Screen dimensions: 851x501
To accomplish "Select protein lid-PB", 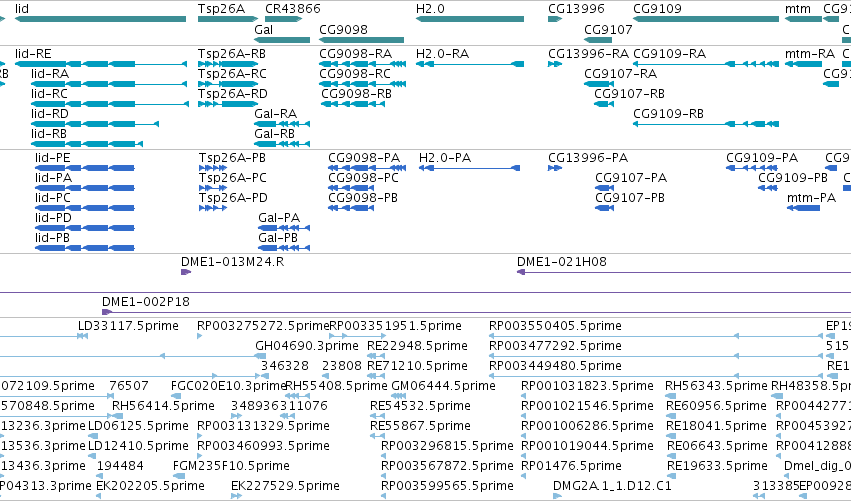I will point(85,249).
